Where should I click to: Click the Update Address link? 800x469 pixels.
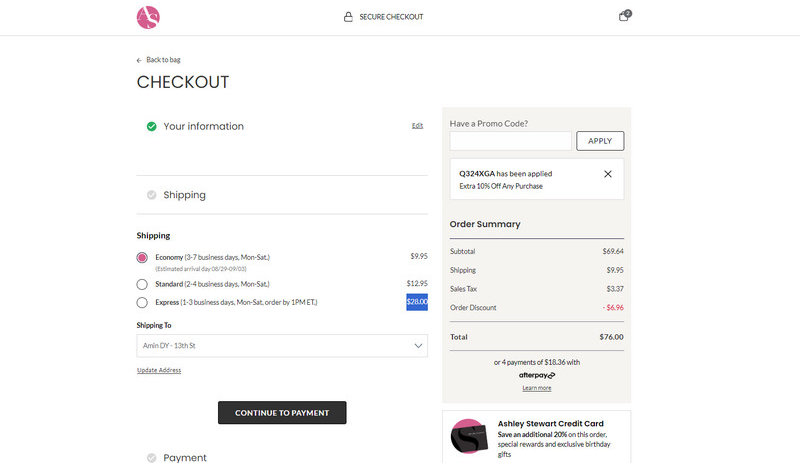click(x=159, y=371)
